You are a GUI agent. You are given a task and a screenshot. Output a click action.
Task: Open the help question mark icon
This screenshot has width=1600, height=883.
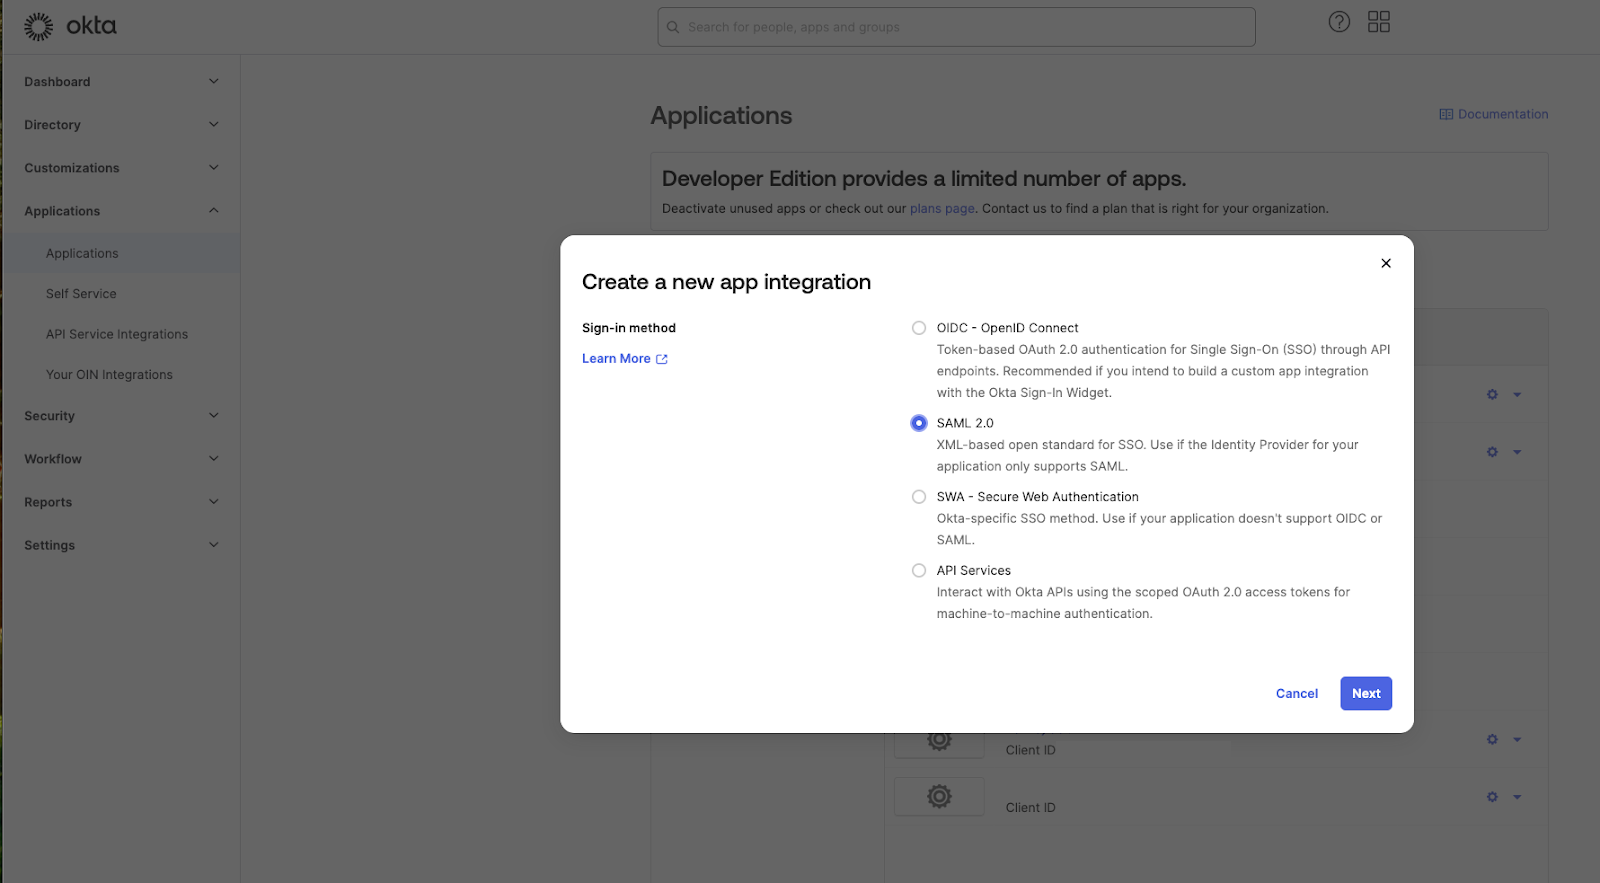1339,22
